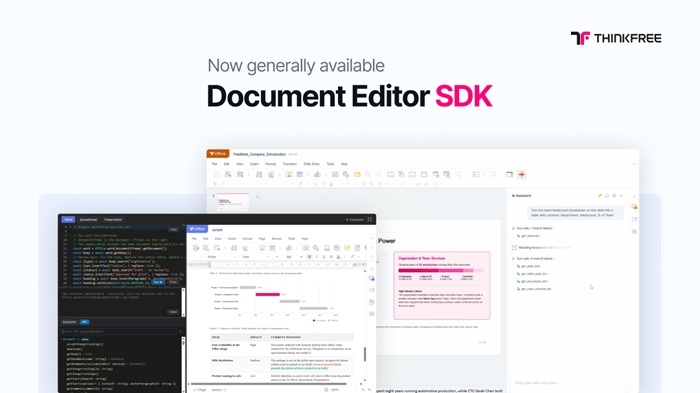Click the AI sparkle icon in the presentation toolbar
Viewport: 700px width, 393px height.
pyautogui.click(x=521, y=174)
